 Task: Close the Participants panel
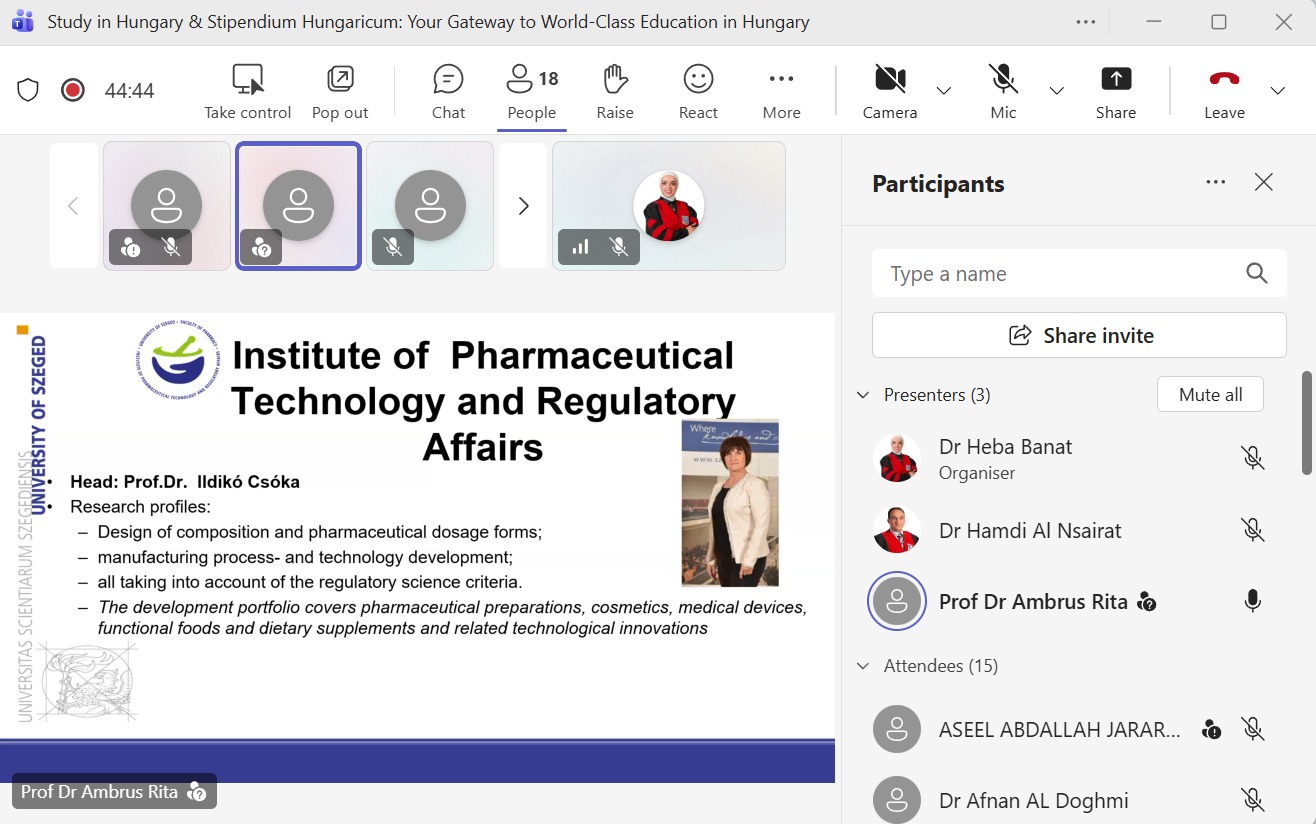[1264, 182]
